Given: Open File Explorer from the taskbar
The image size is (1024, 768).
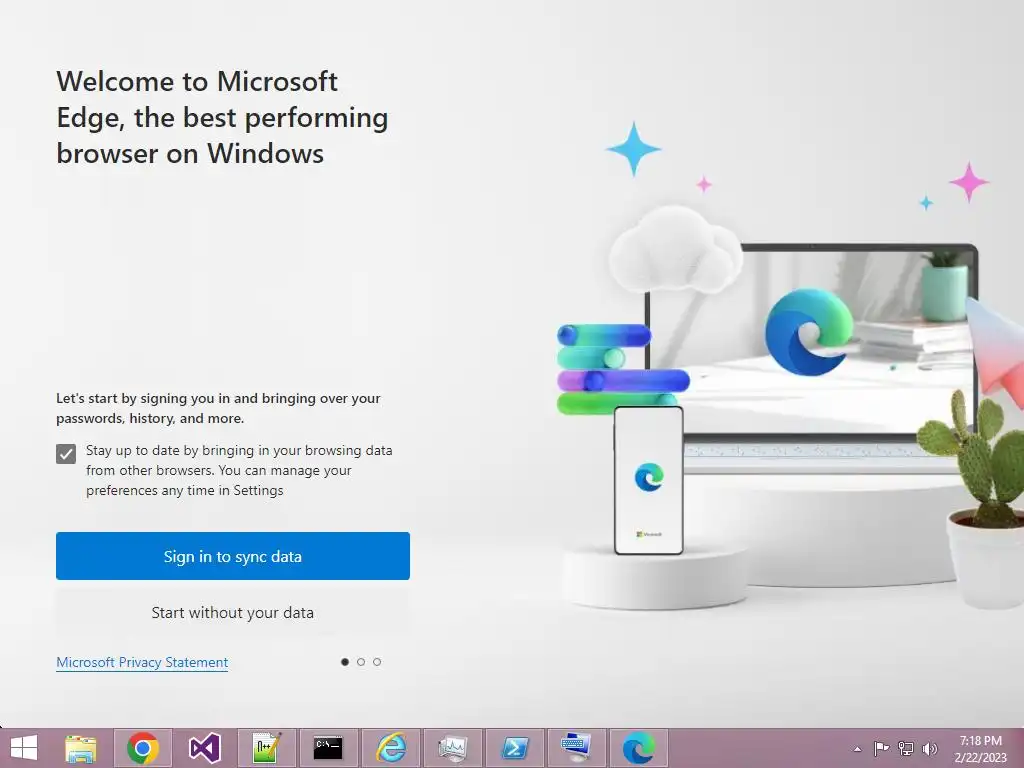Looking at the screenshot, I should click(81, 748).
